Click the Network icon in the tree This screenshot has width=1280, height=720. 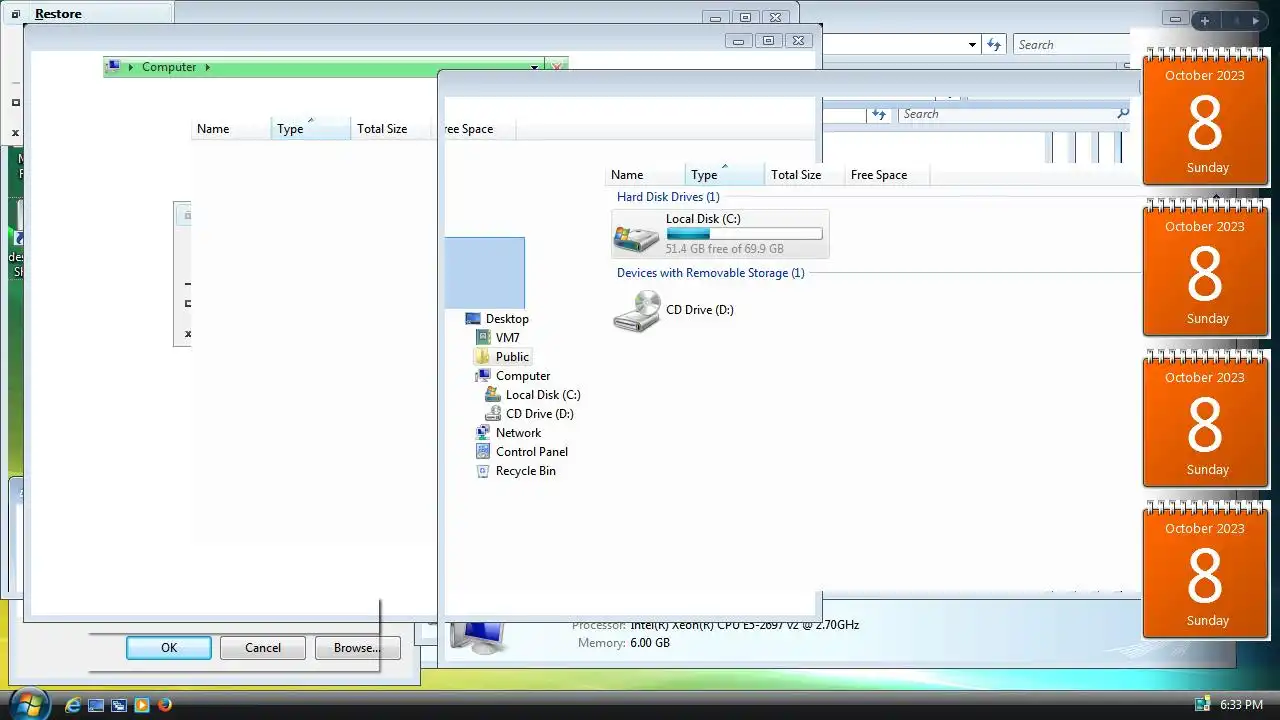tap(483, 433)
